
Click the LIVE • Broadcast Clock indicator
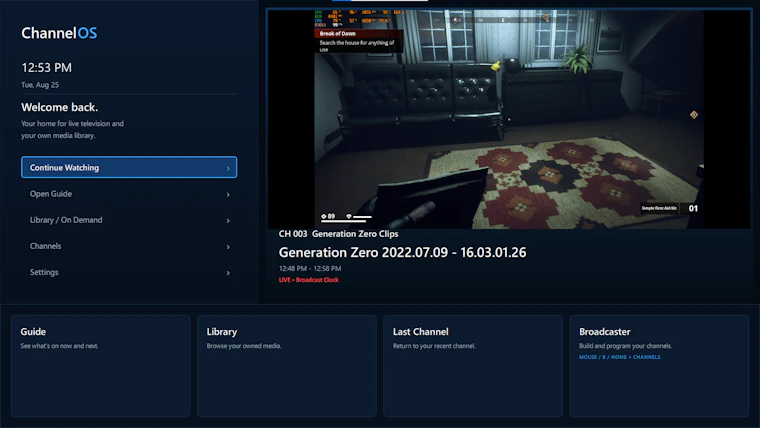(308, 280)
